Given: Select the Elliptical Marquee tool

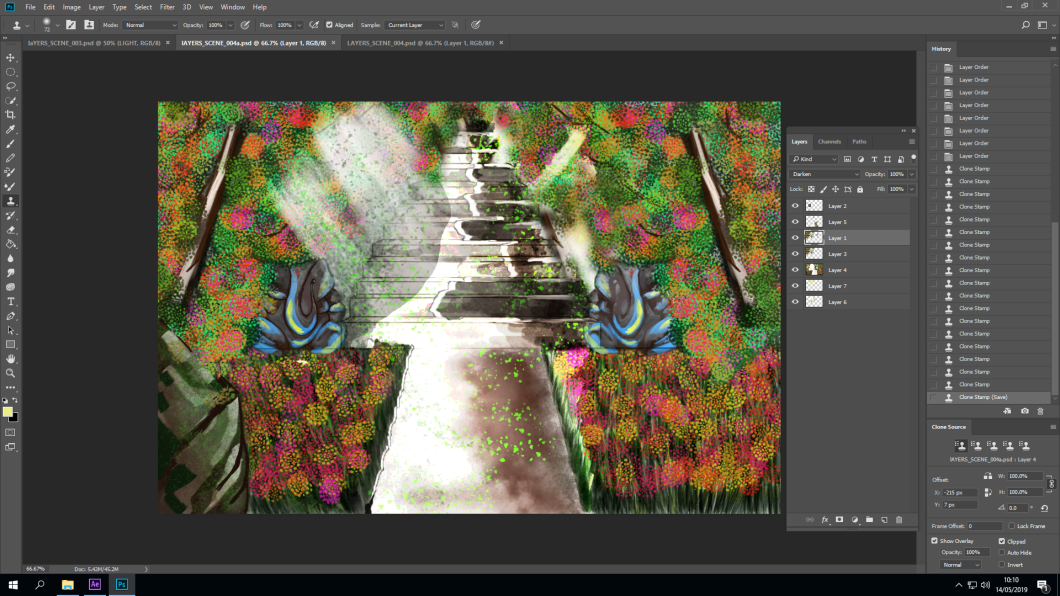Looking at the screenshot, I should click(x=11, y=72).
